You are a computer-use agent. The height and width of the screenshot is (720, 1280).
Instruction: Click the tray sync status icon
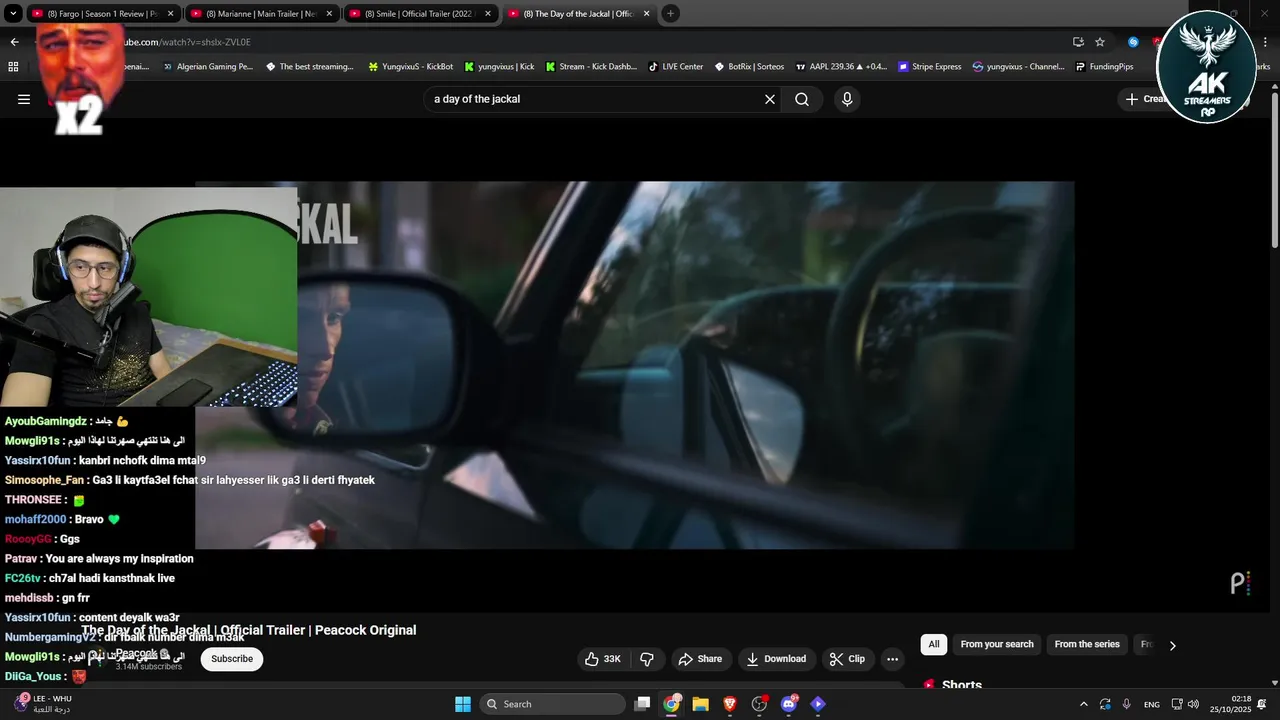click(1105, 704)
